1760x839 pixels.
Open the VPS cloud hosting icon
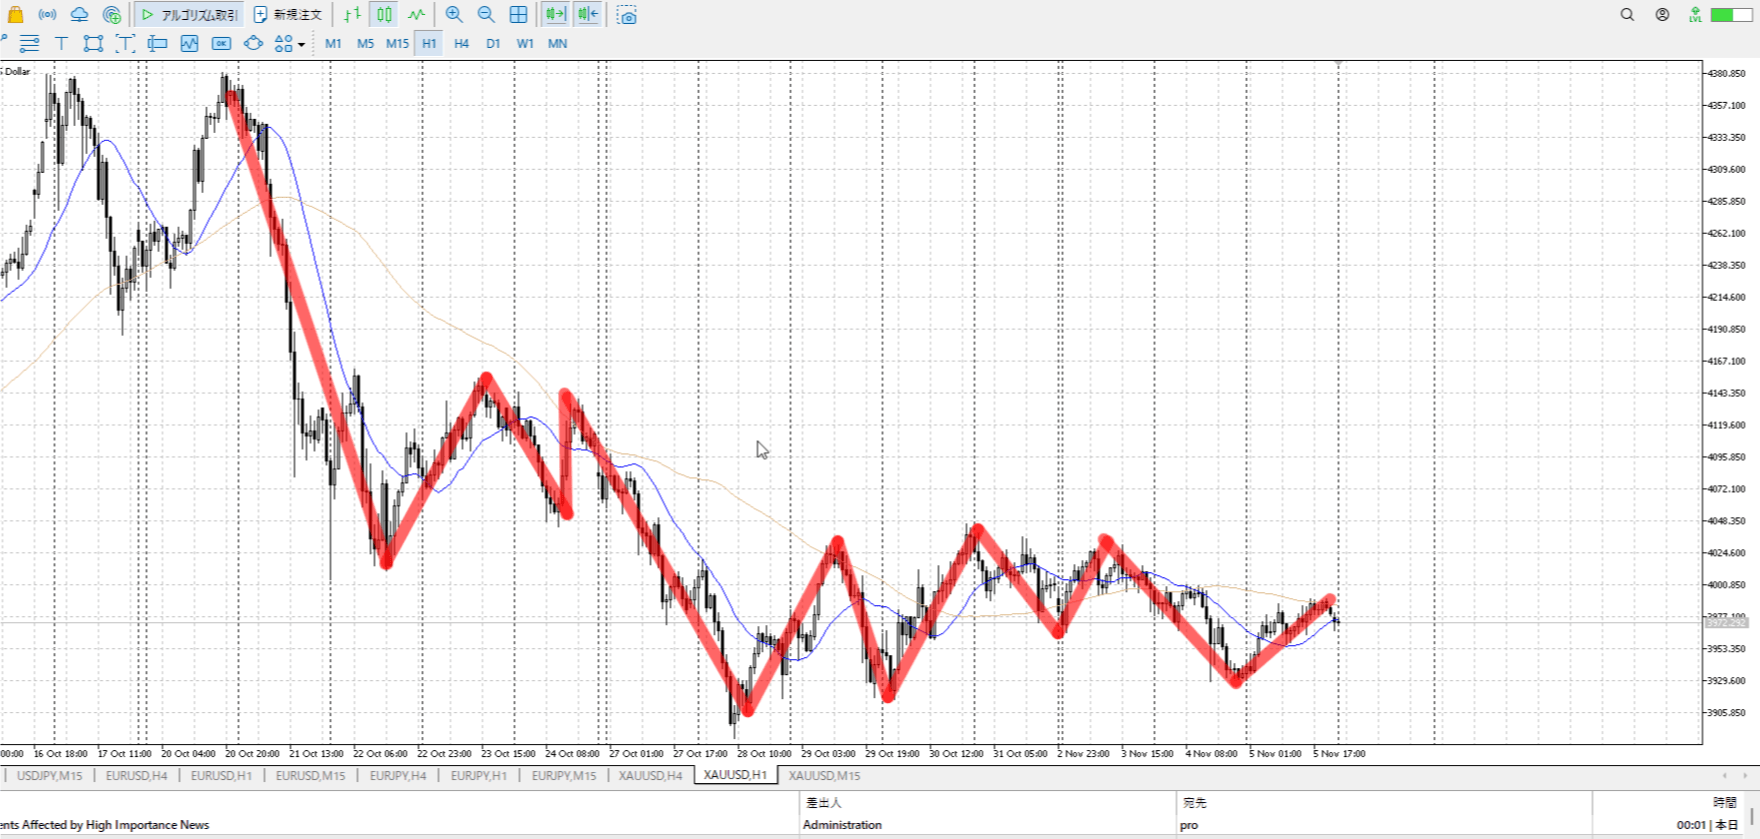(79, 15)
